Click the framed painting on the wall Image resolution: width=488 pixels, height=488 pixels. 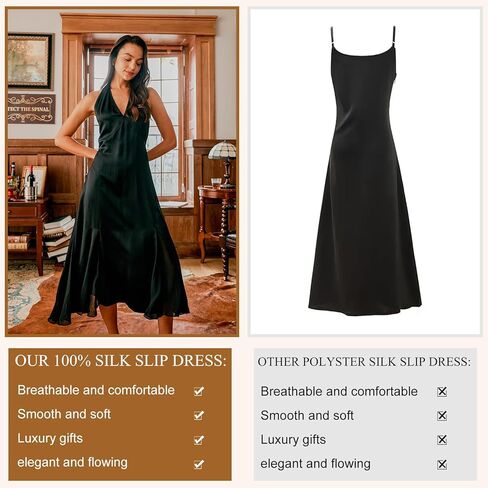(30, 61)
